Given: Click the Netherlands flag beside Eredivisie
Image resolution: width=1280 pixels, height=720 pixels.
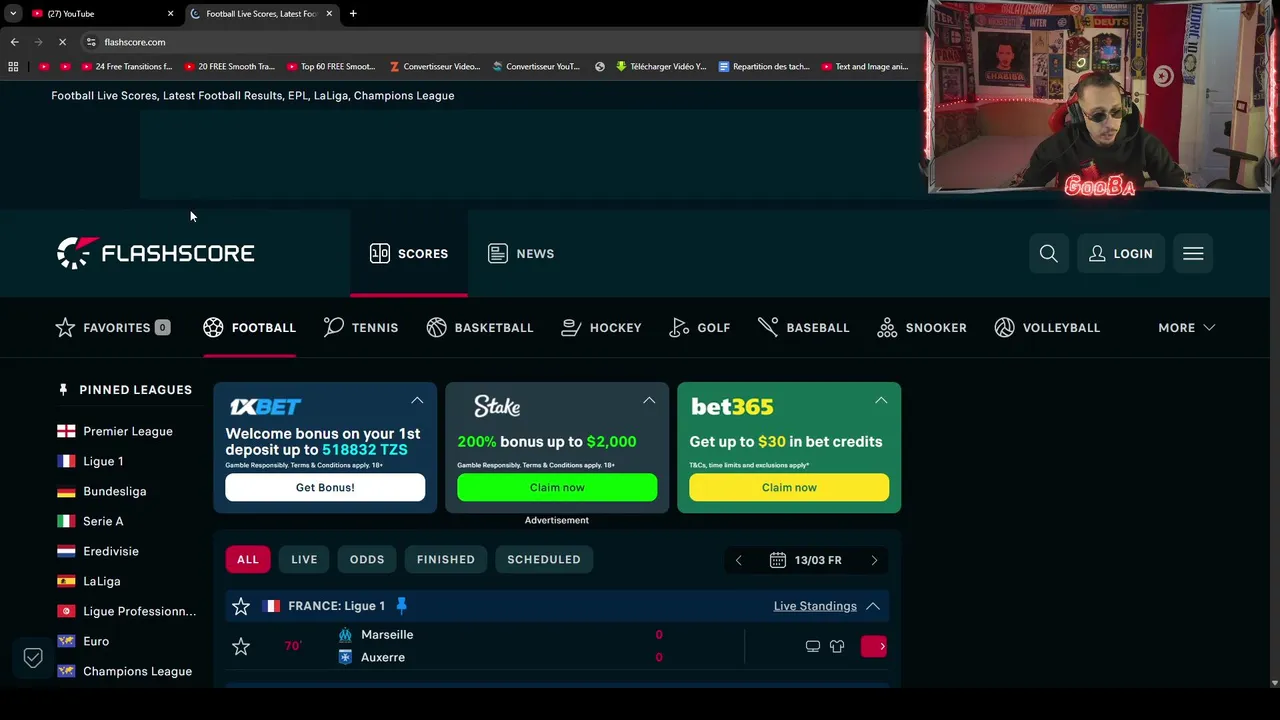Looking at the screenshot, I should coord(66,551).
